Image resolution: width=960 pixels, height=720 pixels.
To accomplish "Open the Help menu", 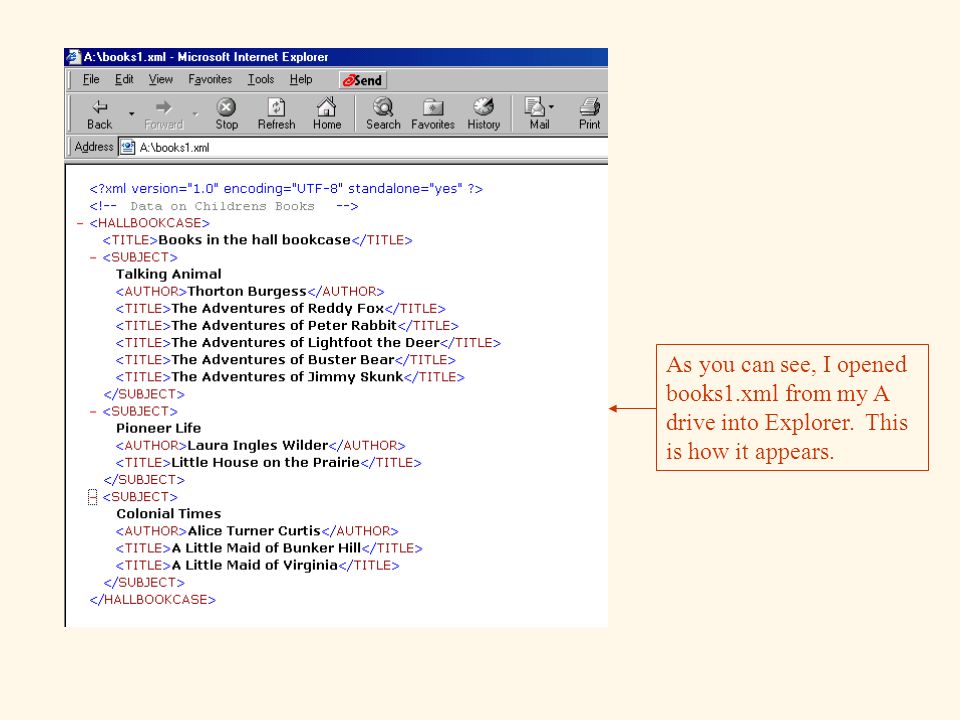I will pos(301,80).
